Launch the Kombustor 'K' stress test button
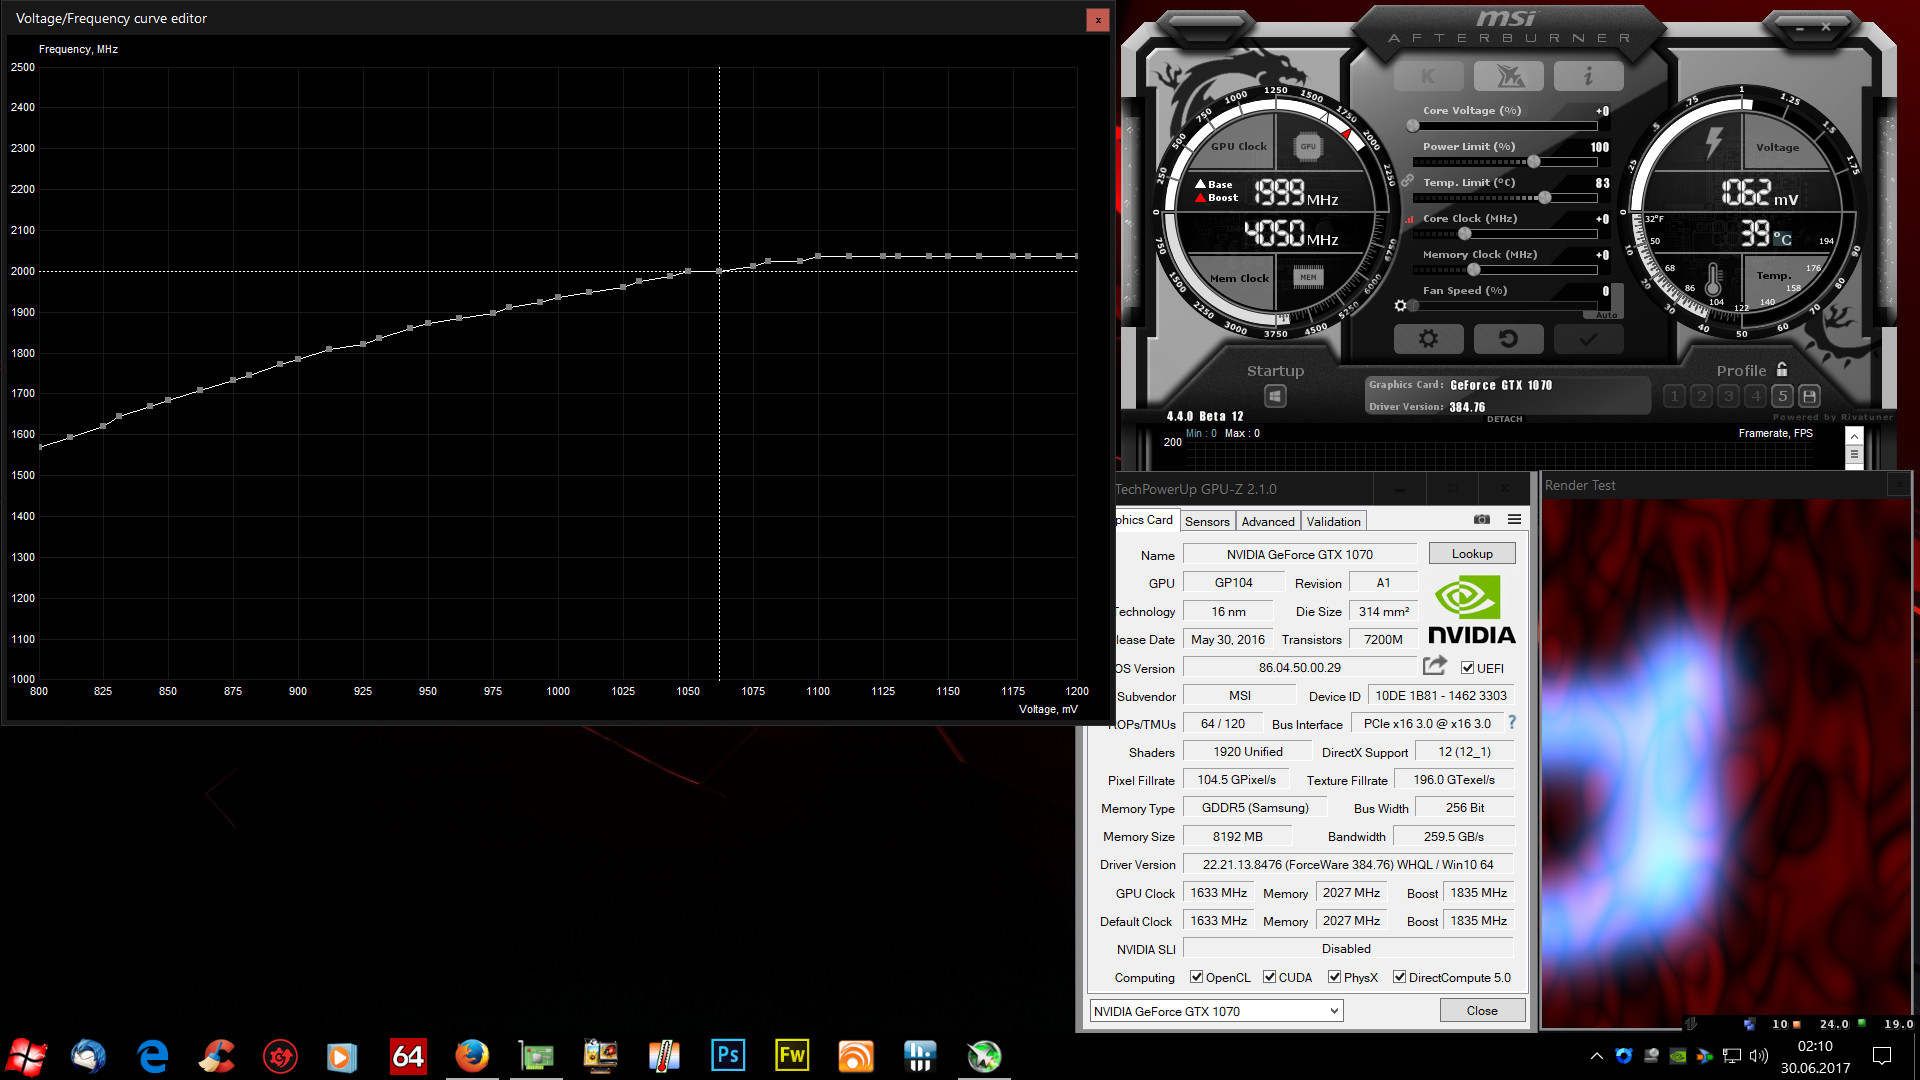Image resolution: width=1920 pixels, height=1080 pixels. tap(1428, 76)
